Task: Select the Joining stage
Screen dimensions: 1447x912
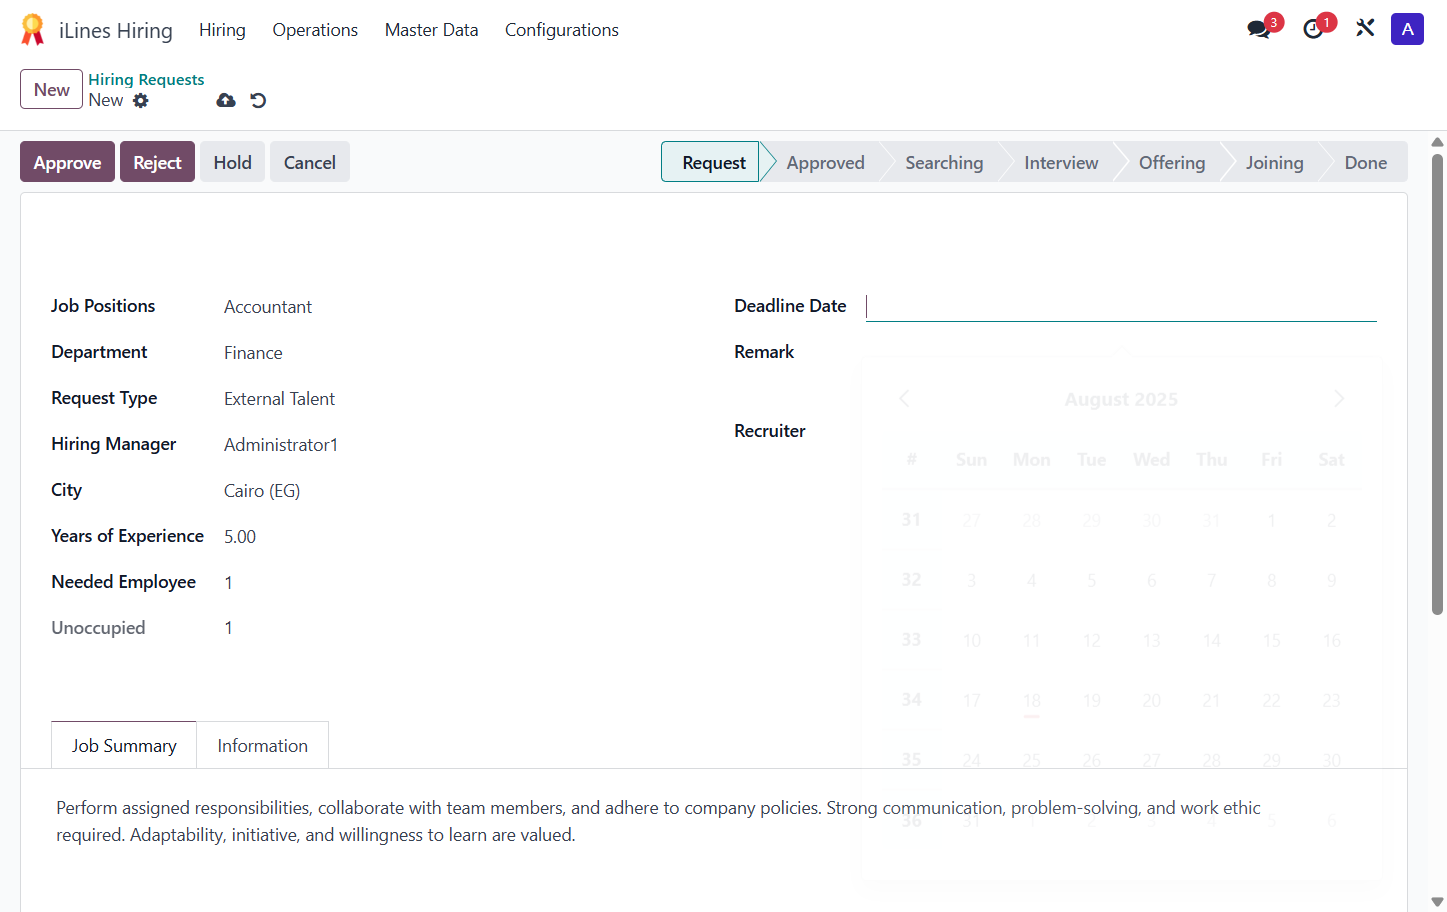Action: point(1274,162)
